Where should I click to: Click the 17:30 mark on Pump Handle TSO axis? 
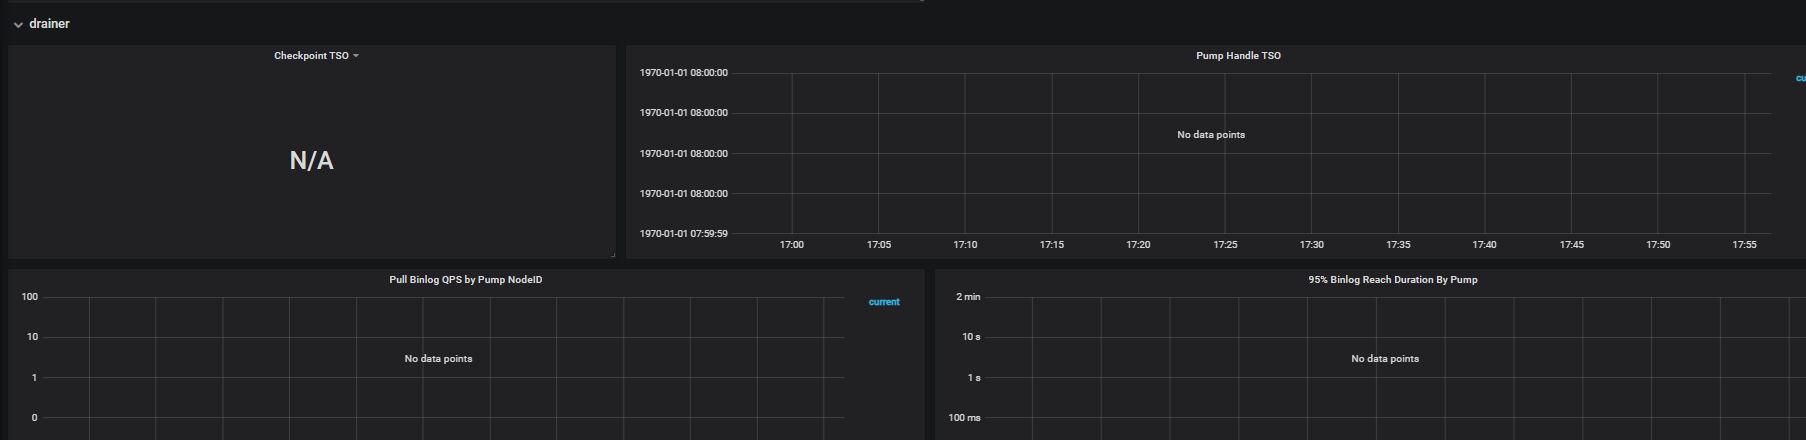pos(1311,245)
